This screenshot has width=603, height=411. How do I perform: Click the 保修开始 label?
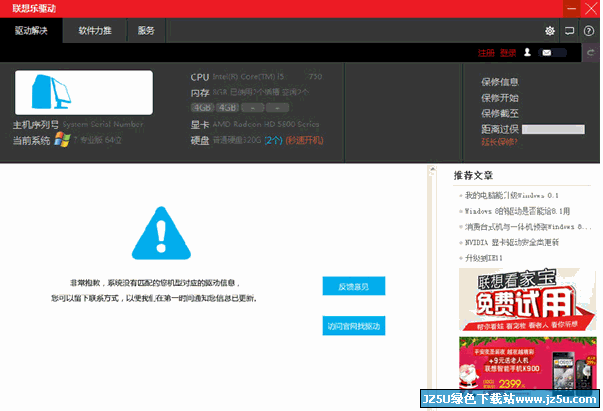(499, 98)
